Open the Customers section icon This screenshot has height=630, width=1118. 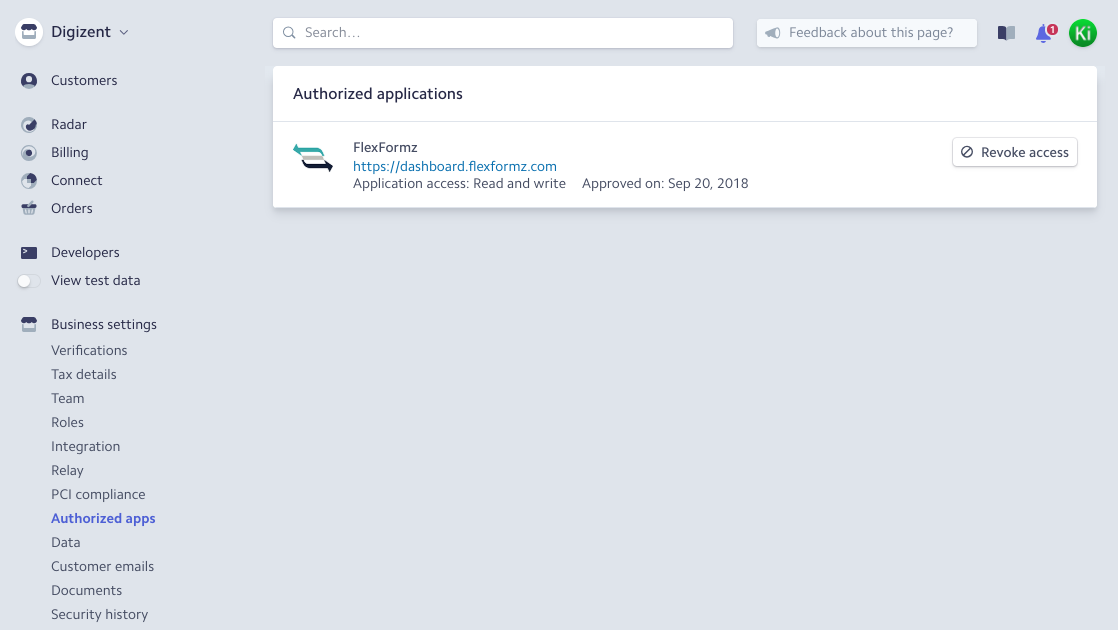click(29, 80)
